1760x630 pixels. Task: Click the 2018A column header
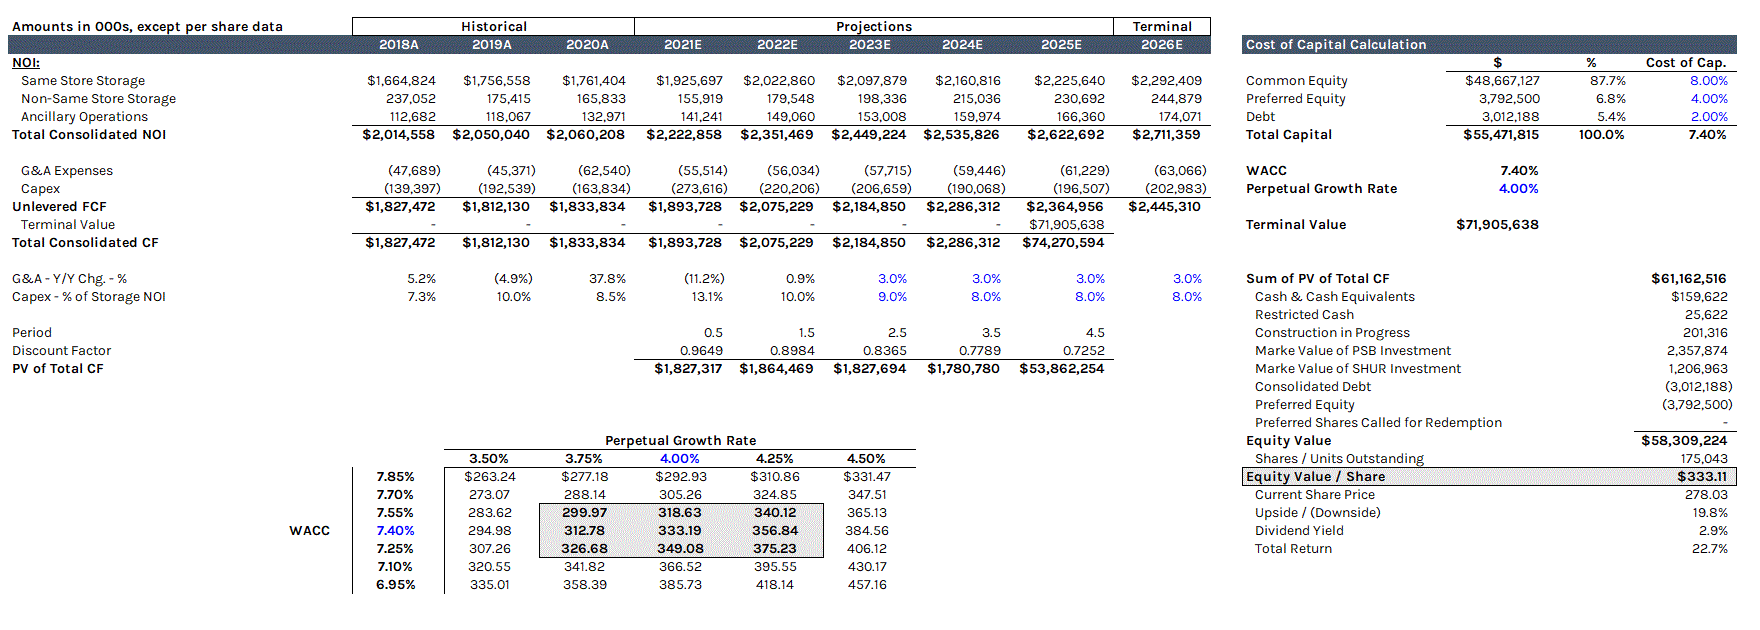click(x=399, y=45)
